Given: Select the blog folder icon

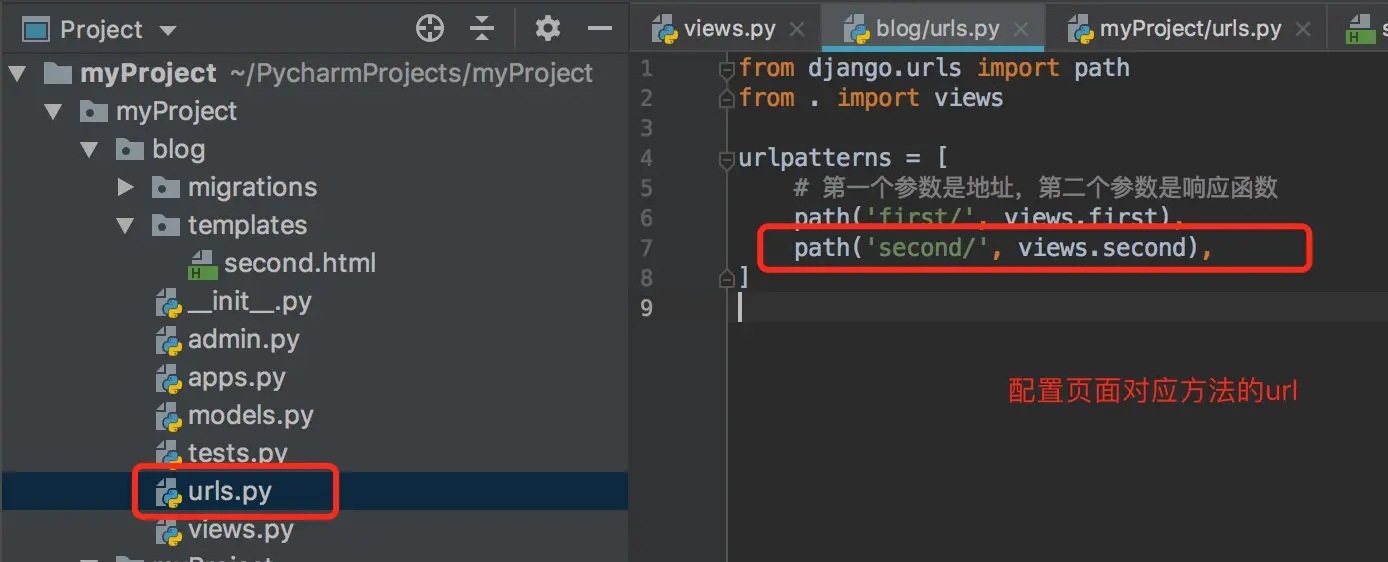Looking at the screenshot, I should tap(130, 150).
